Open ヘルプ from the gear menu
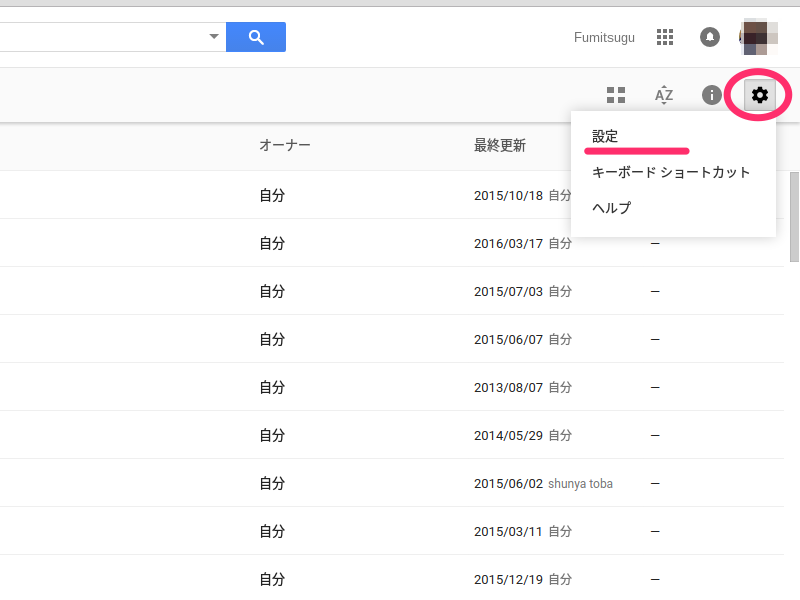 (612, 208)
